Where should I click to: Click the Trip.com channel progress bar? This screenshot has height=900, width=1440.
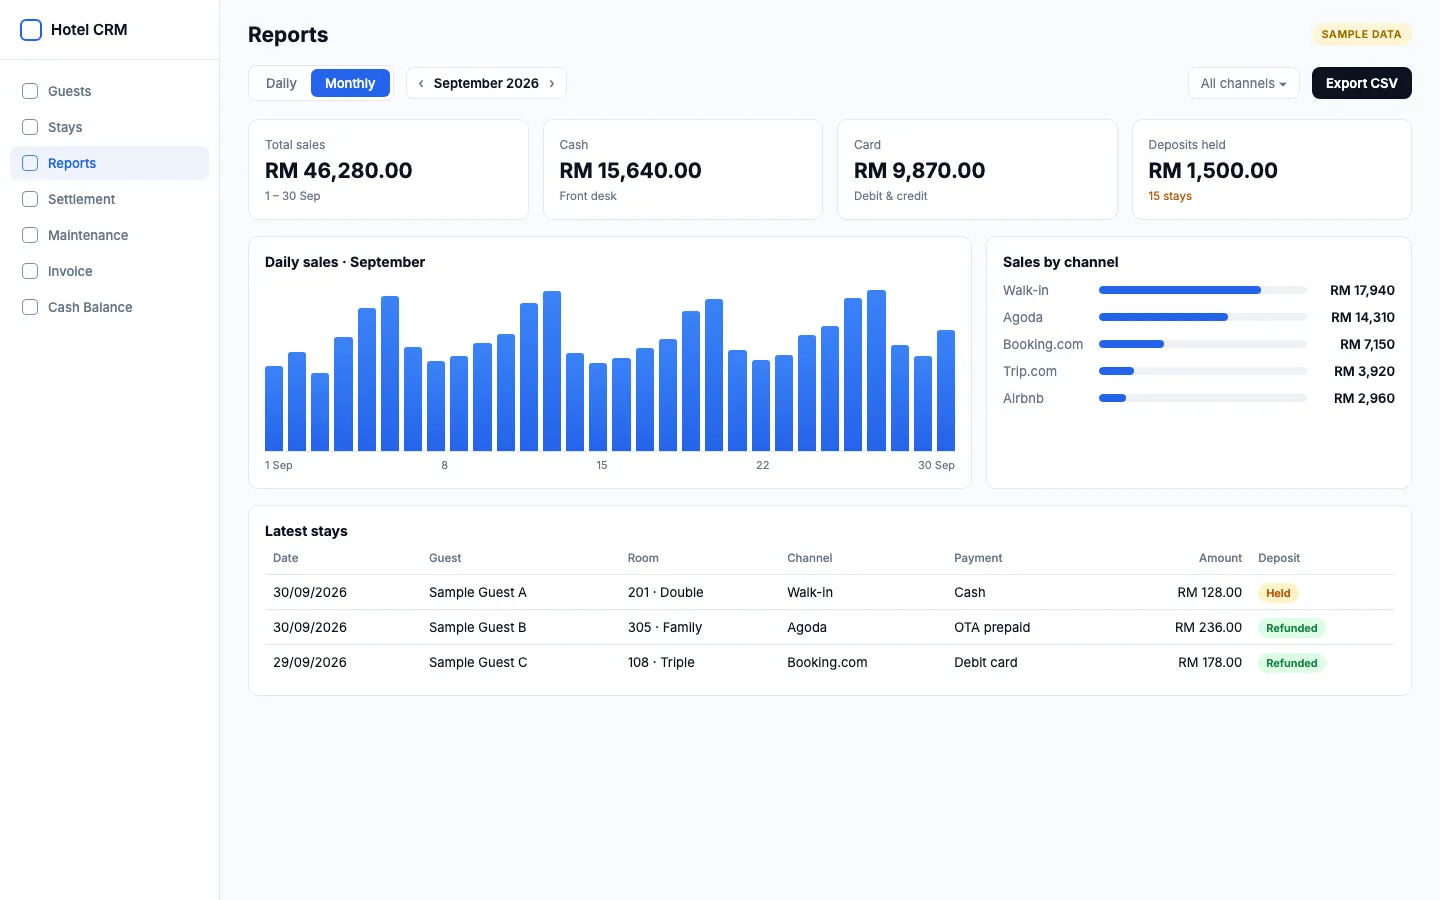(1202, 371)
